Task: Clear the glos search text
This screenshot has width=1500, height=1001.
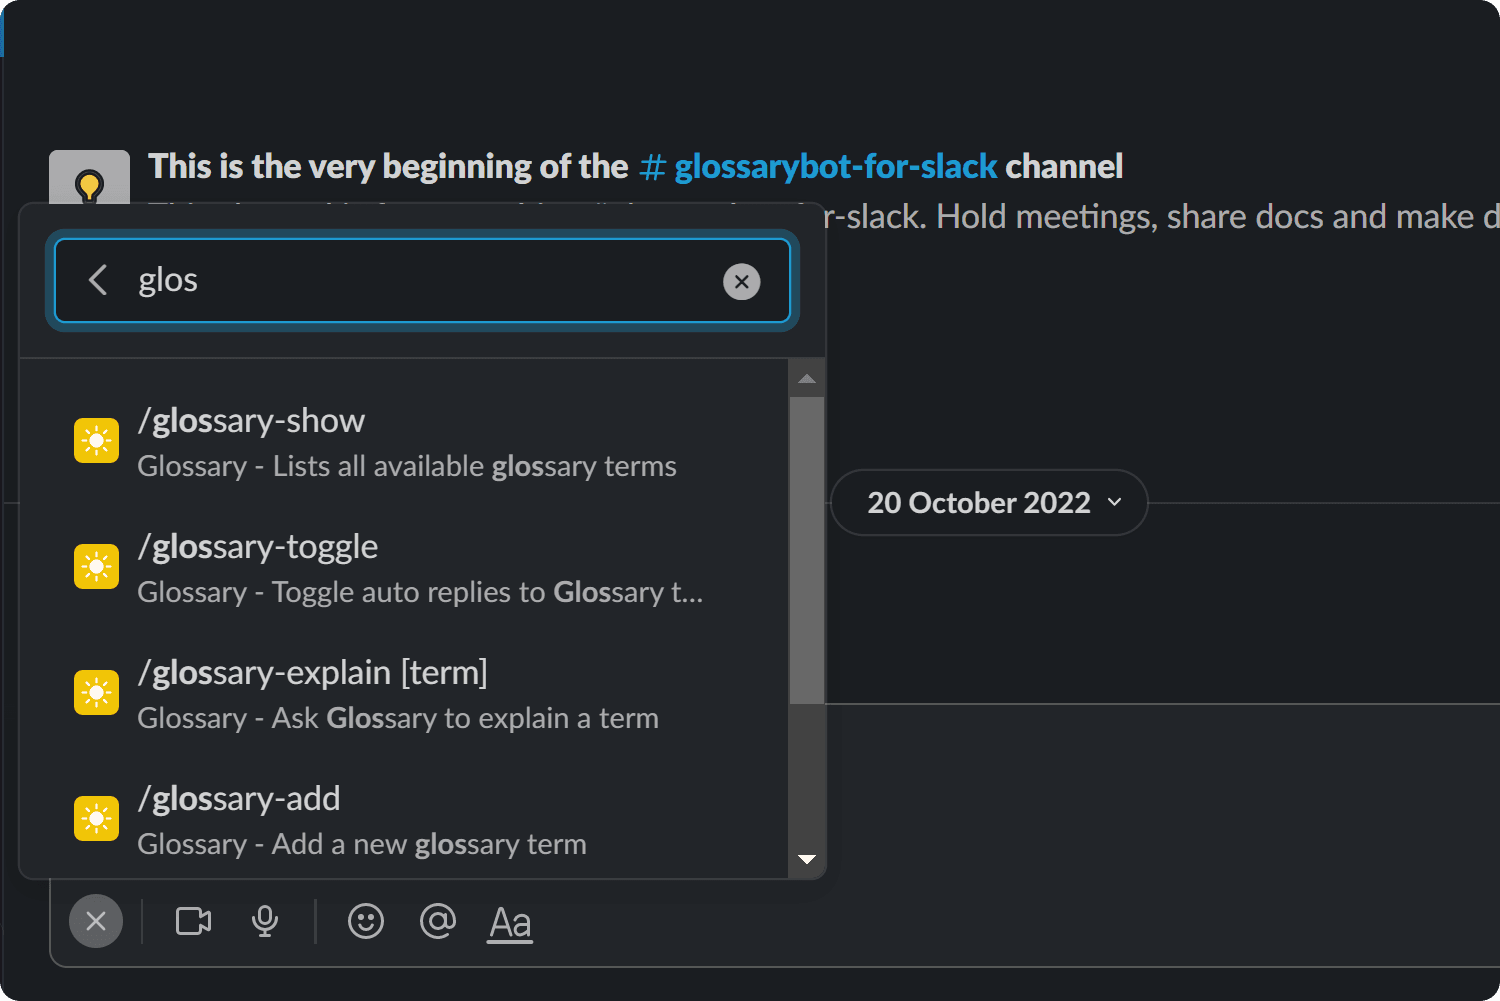Action: pyautogui.click(x=741, y=281)
